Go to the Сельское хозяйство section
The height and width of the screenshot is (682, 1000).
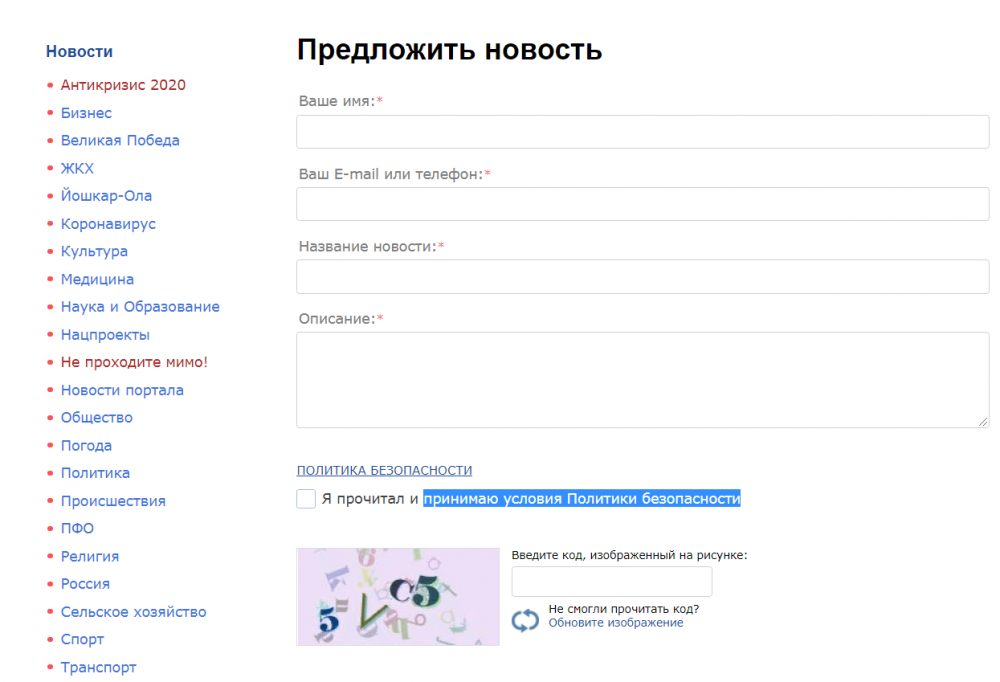133,612
